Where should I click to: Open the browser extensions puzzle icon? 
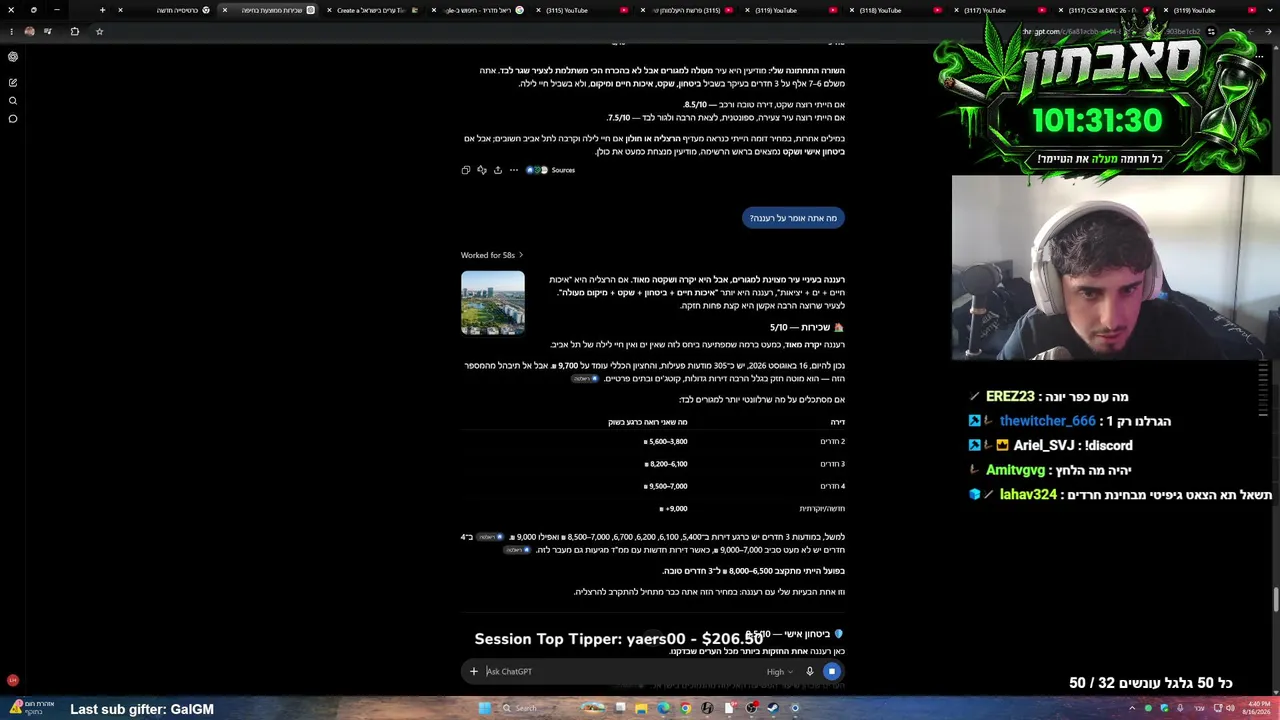coord(75,31)
